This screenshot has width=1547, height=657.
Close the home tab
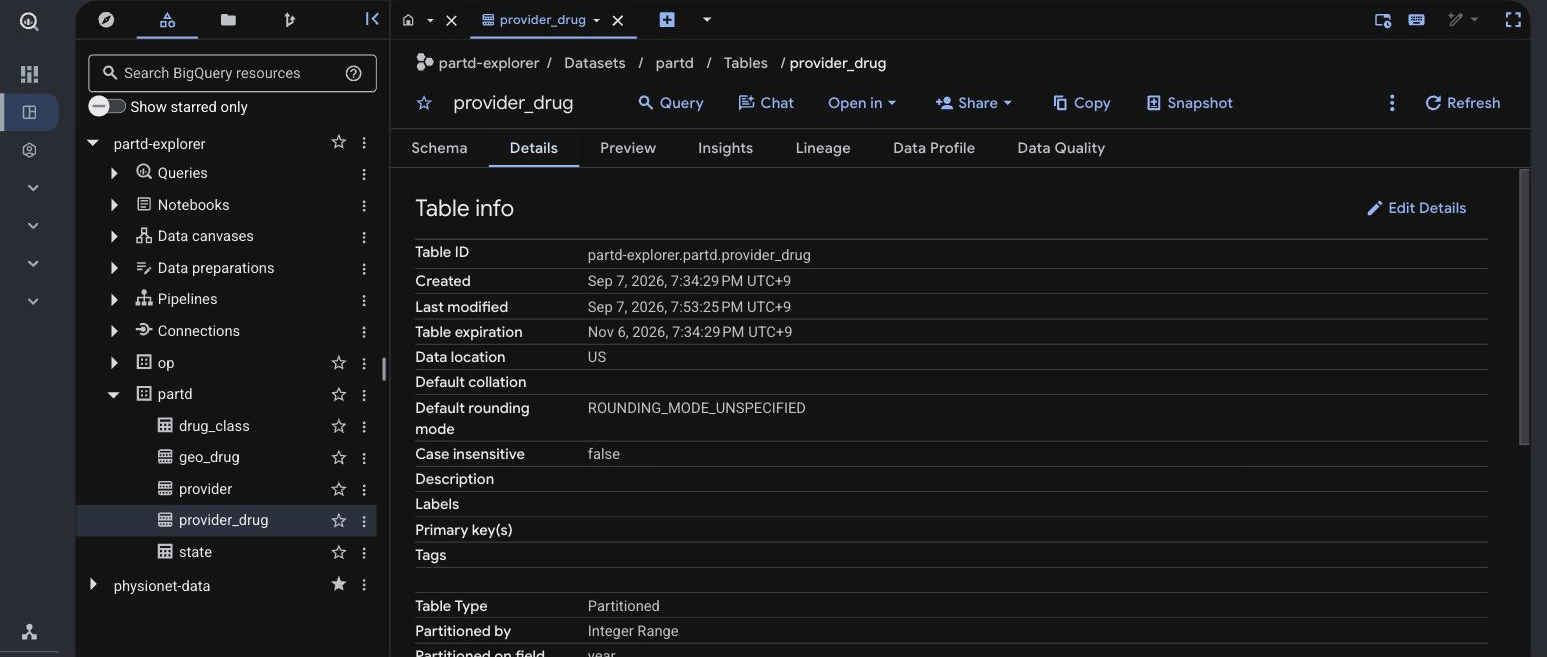coord(451,20)
